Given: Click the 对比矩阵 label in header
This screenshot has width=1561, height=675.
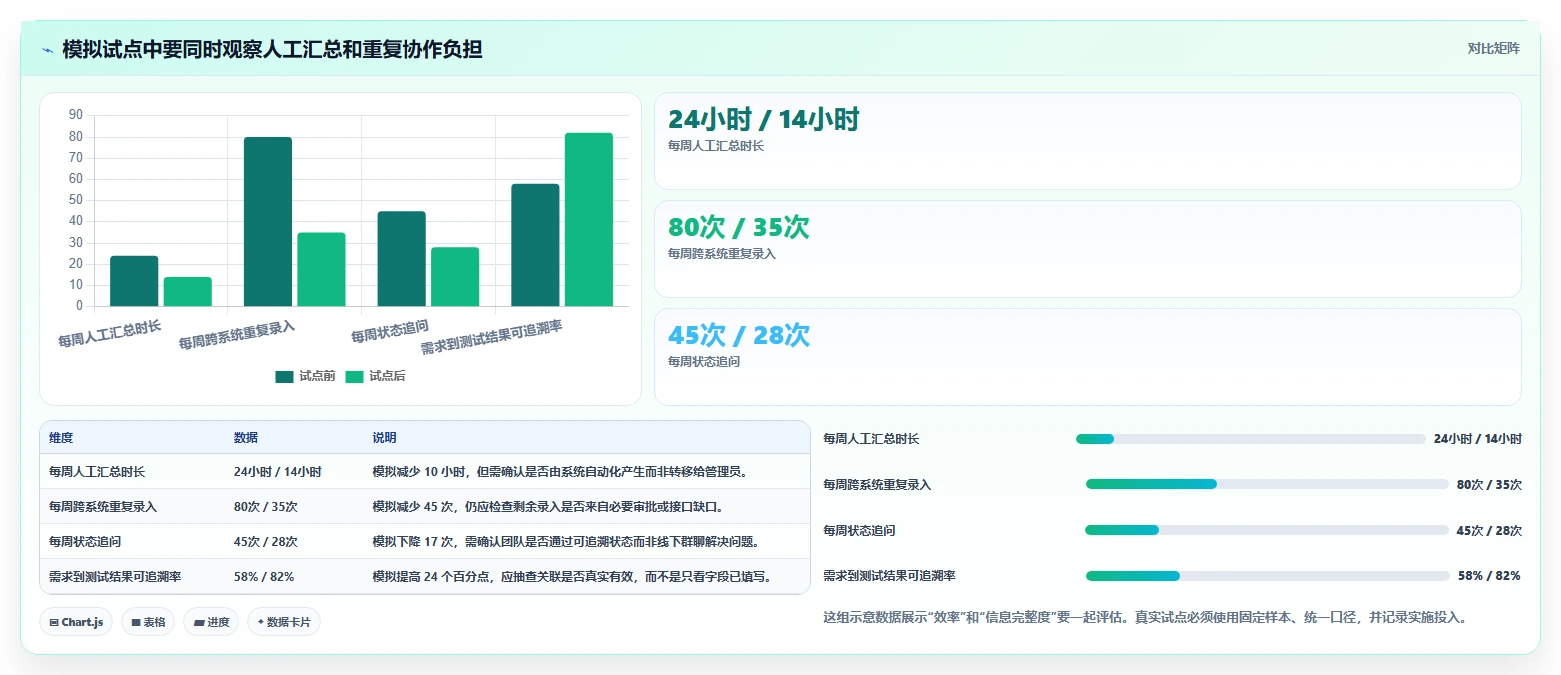Looking at the screenshot, I should point(1493,48).
